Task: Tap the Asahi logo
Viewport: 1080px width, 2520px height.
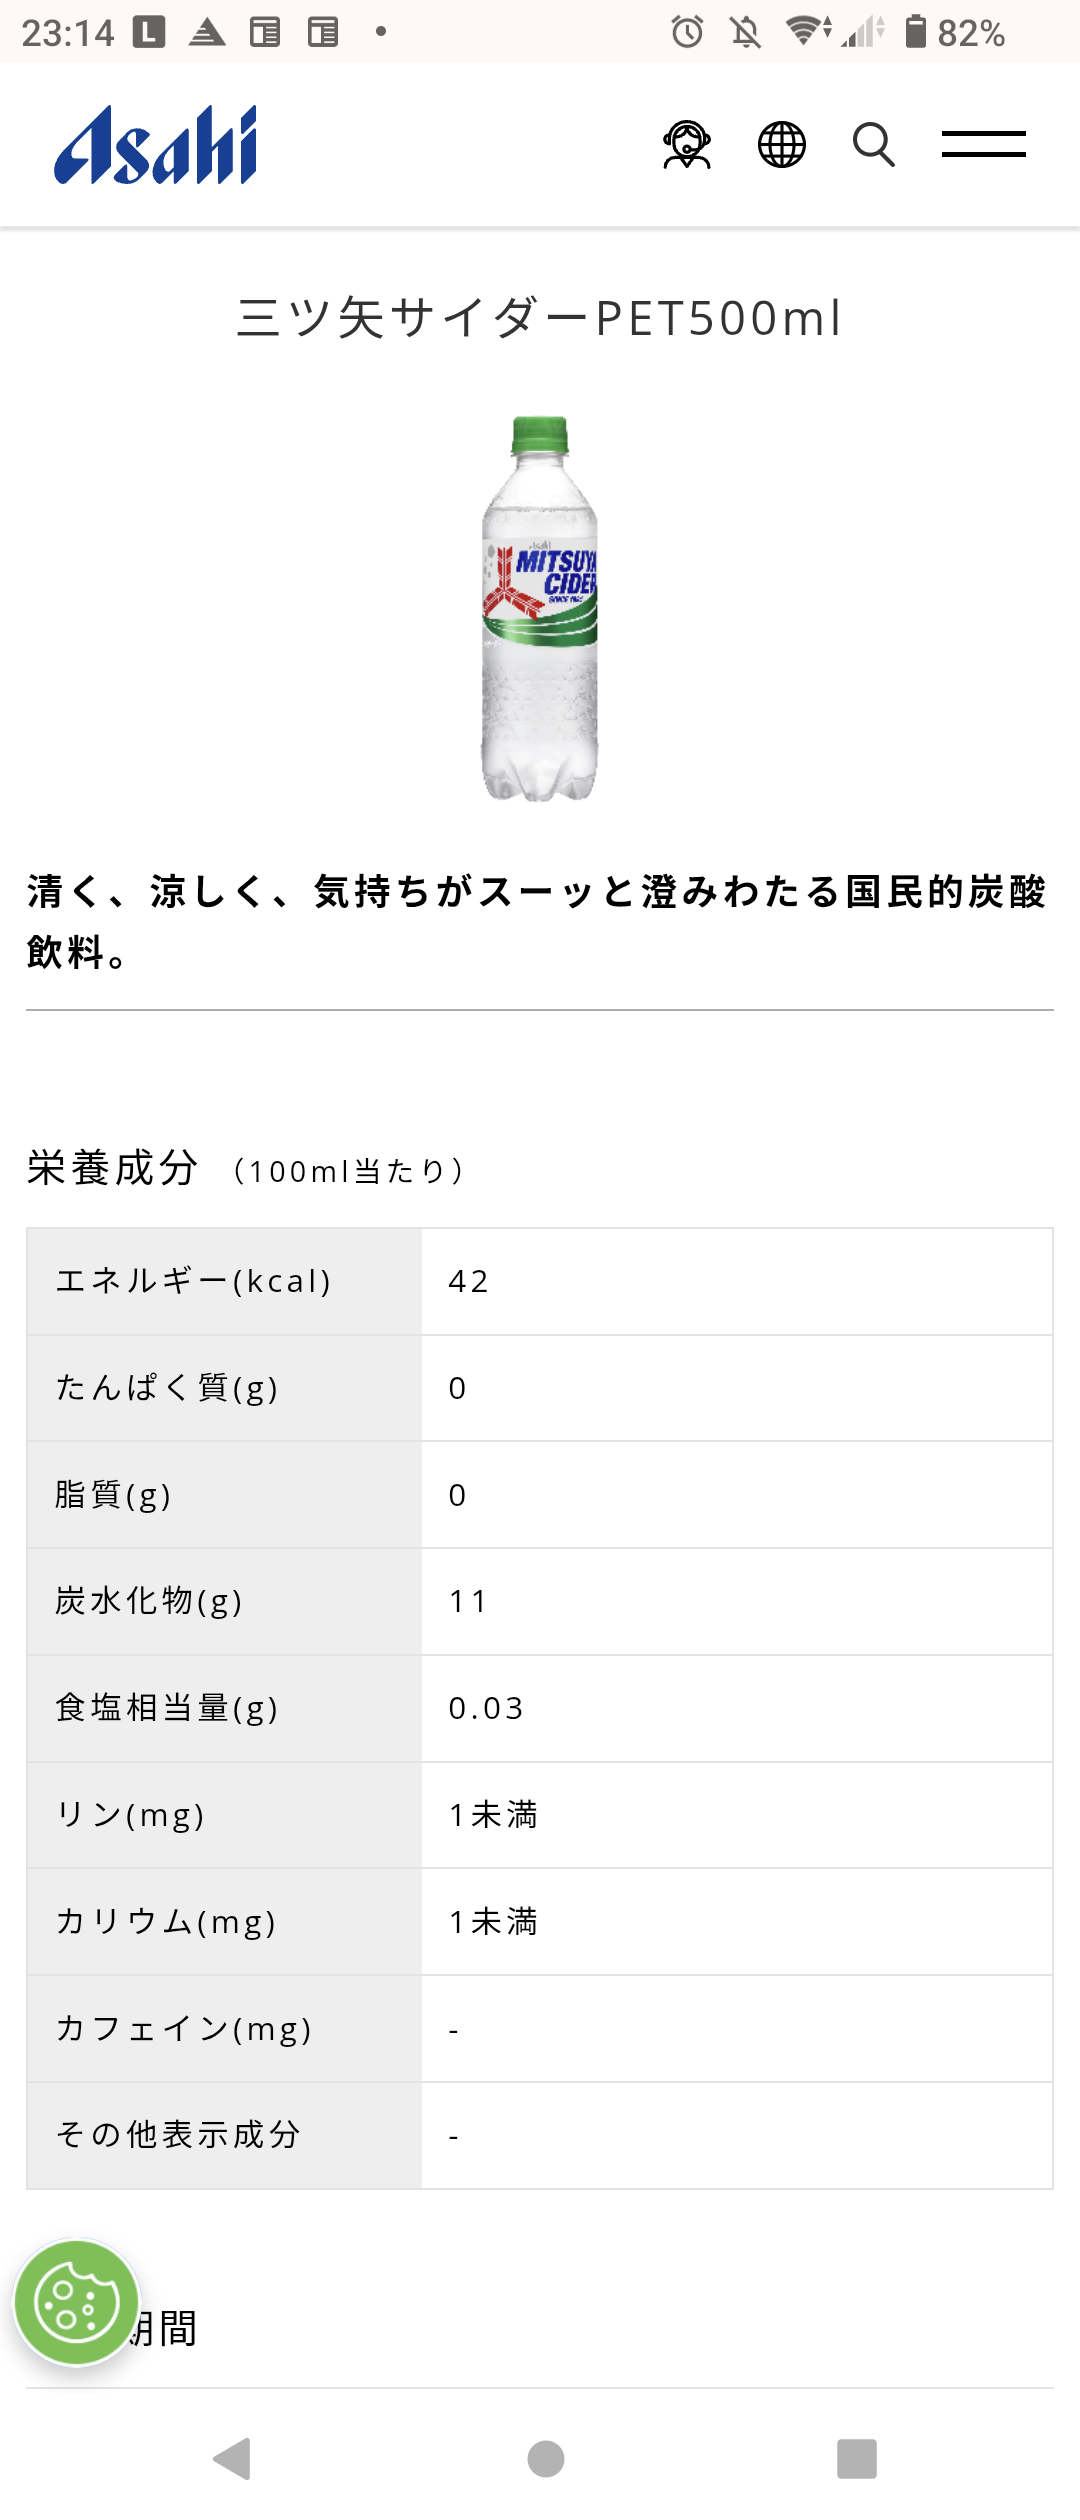Action: pos(156,146)
